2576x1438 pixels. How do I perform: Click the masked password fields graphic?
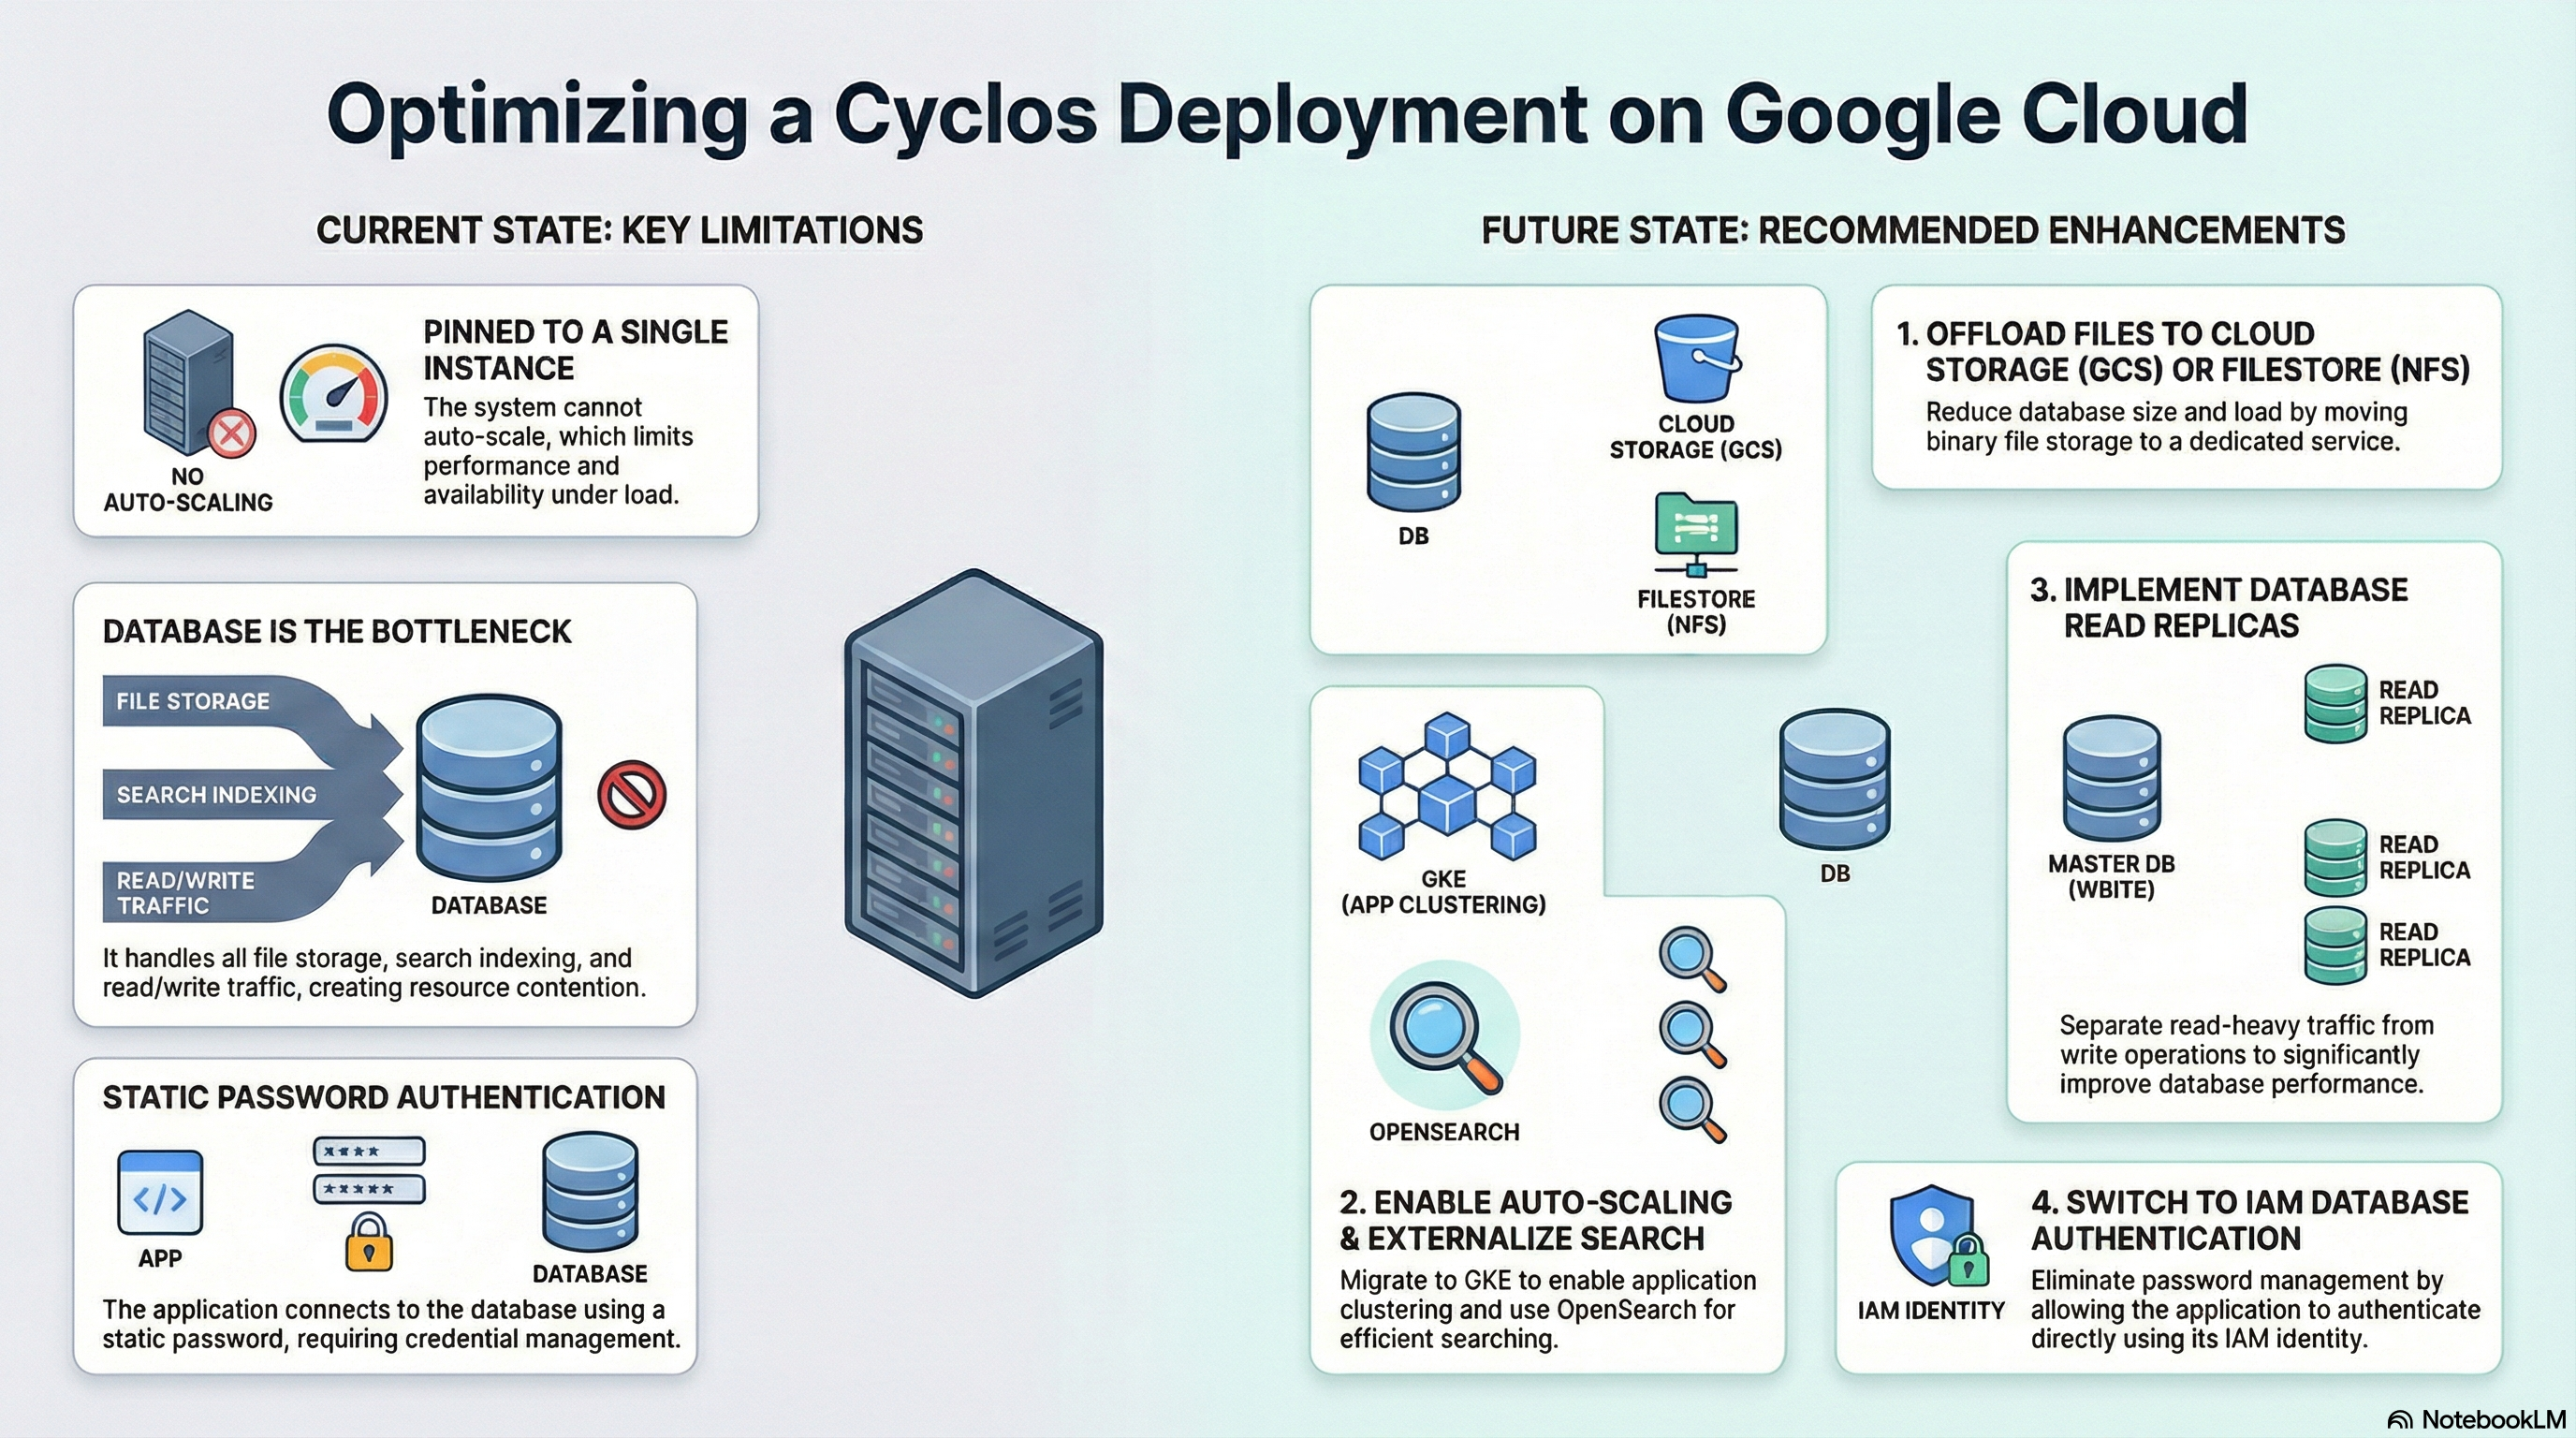(369, 1169)
